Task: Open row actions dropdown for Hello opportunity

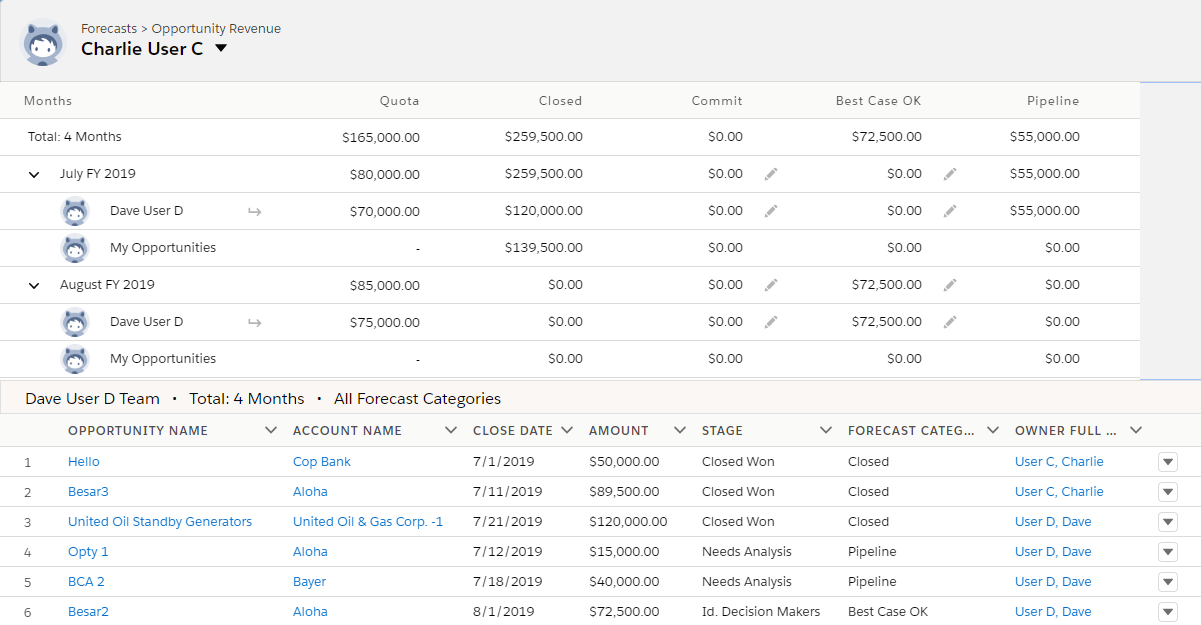Action: [x=1167, y=461]
